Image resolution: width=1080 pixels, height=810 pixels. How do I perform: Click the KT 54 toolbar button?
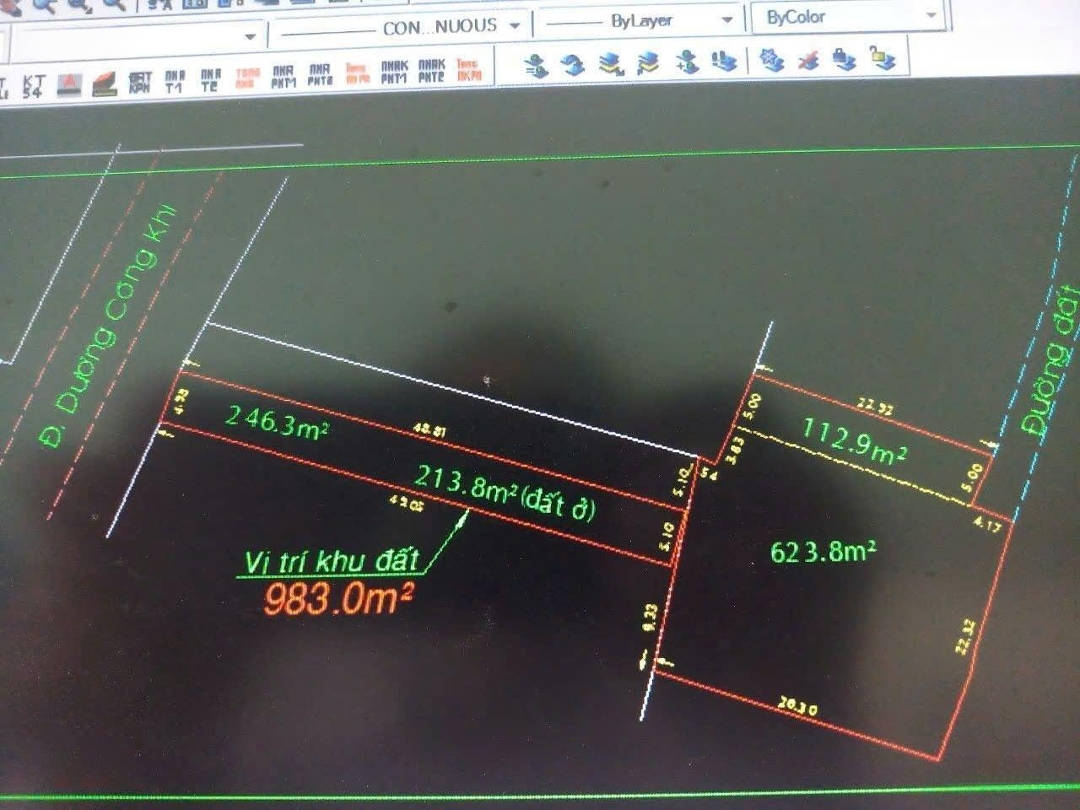pyautogui.click(x=34, y=86)
